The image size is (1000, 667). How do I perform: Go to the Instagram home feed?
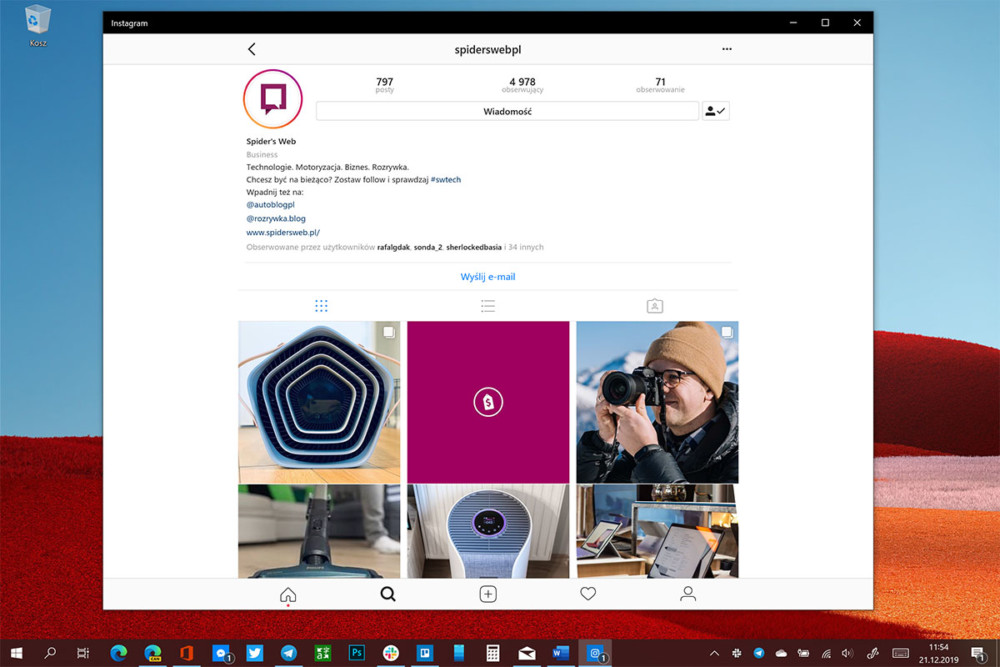288,594
